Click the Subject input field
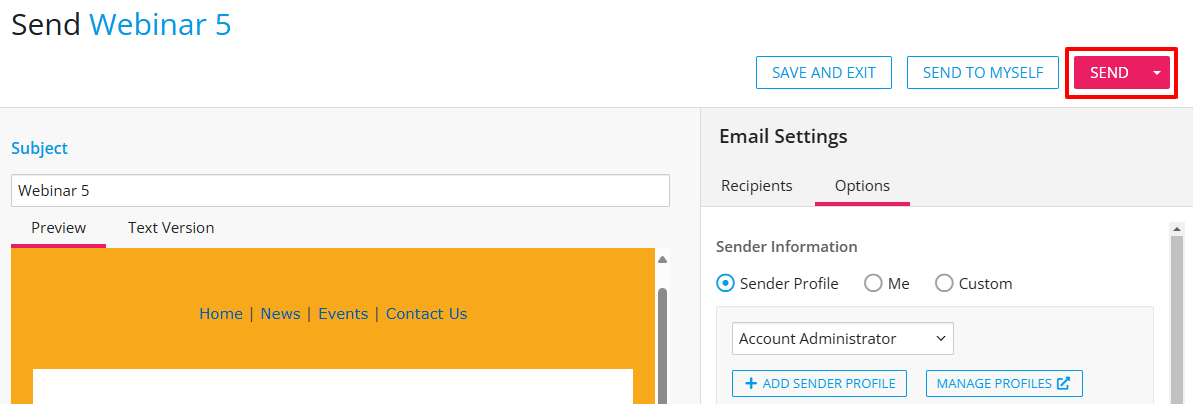Viewport: 1193px width, 404px height. [340, 190]
